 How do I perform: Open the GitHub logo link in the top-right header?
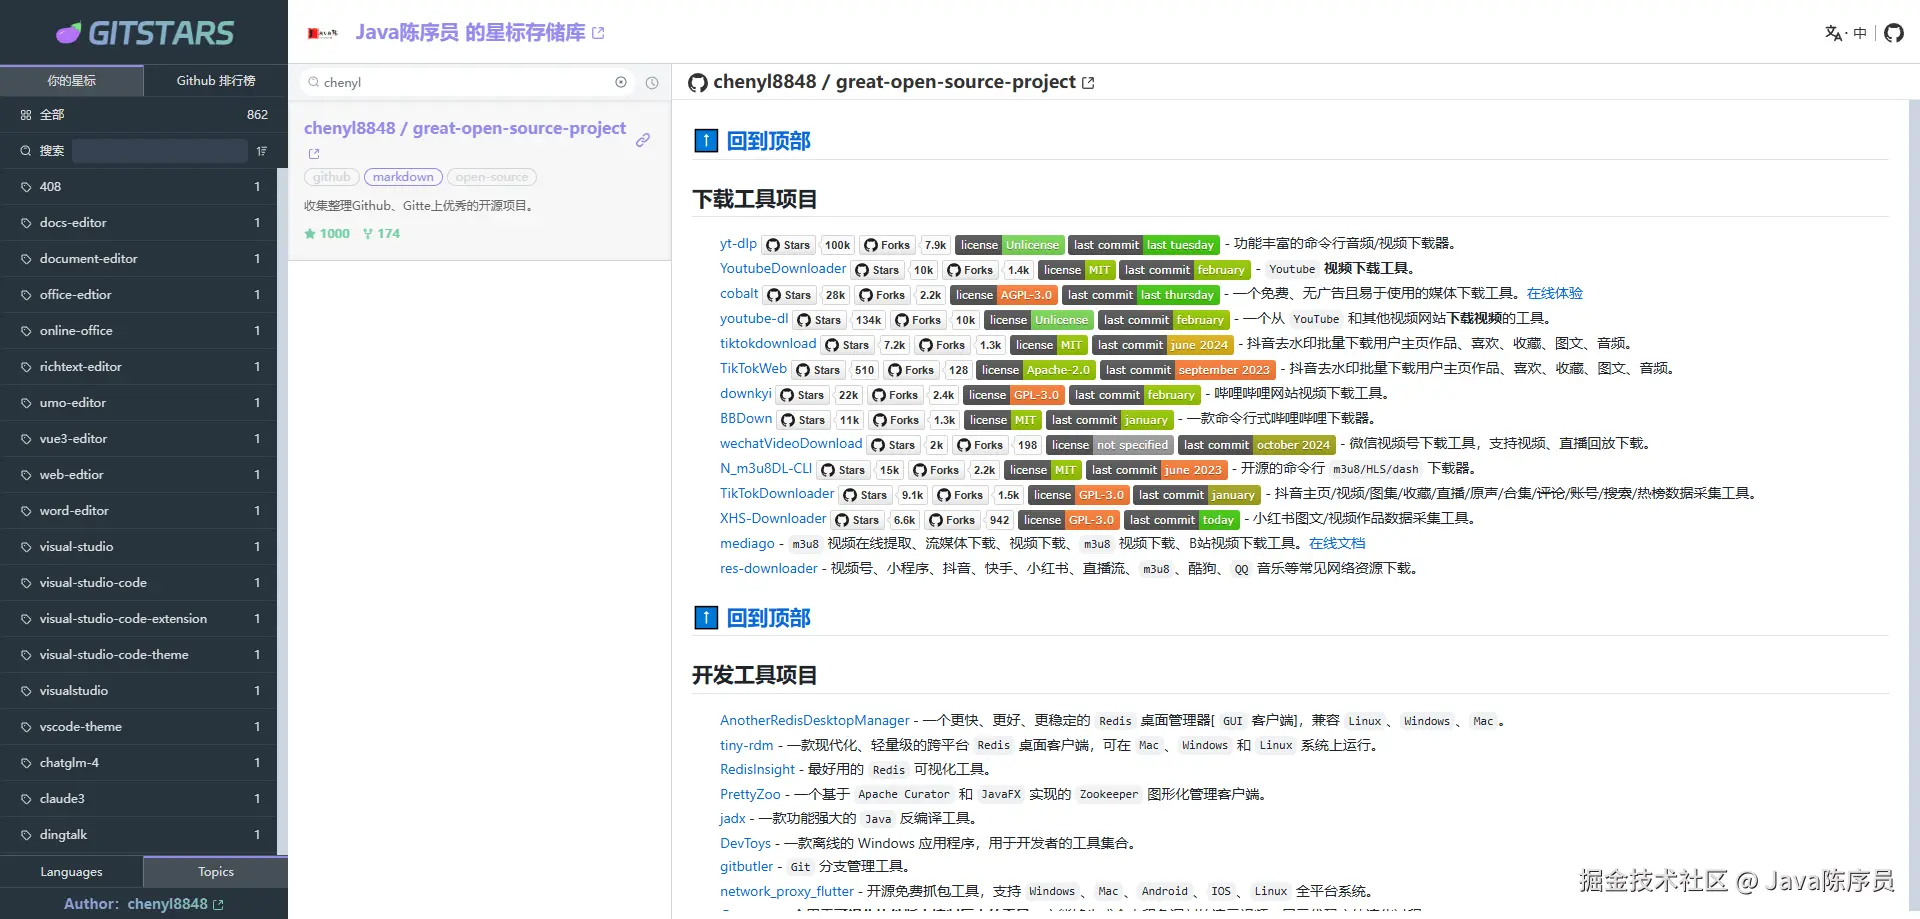coord(1894,33)
